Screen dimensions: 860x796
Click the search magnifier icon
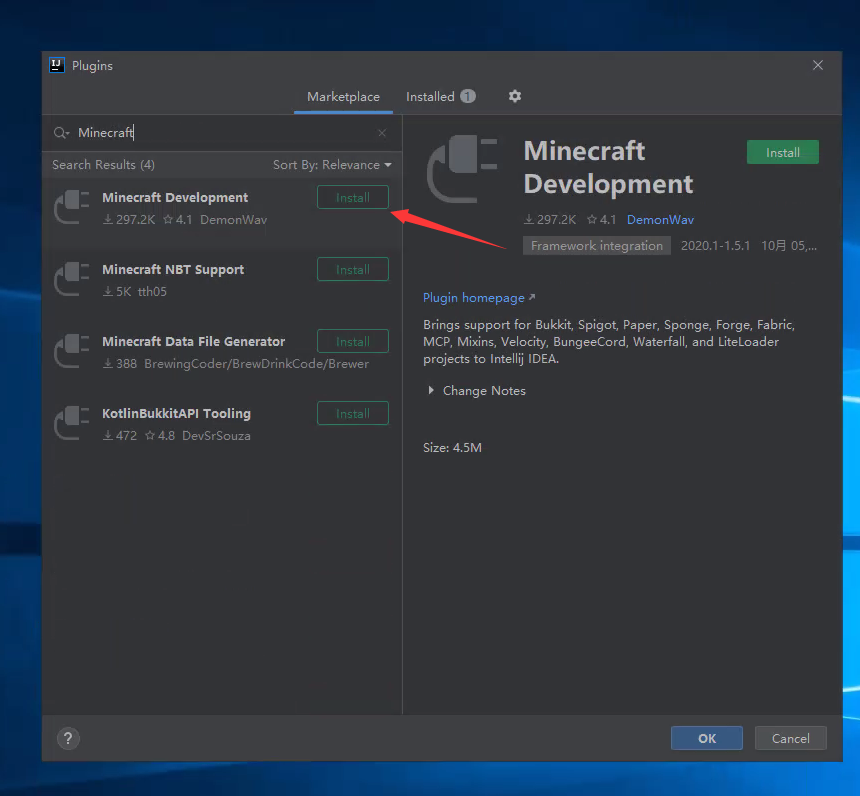point(61,133)
